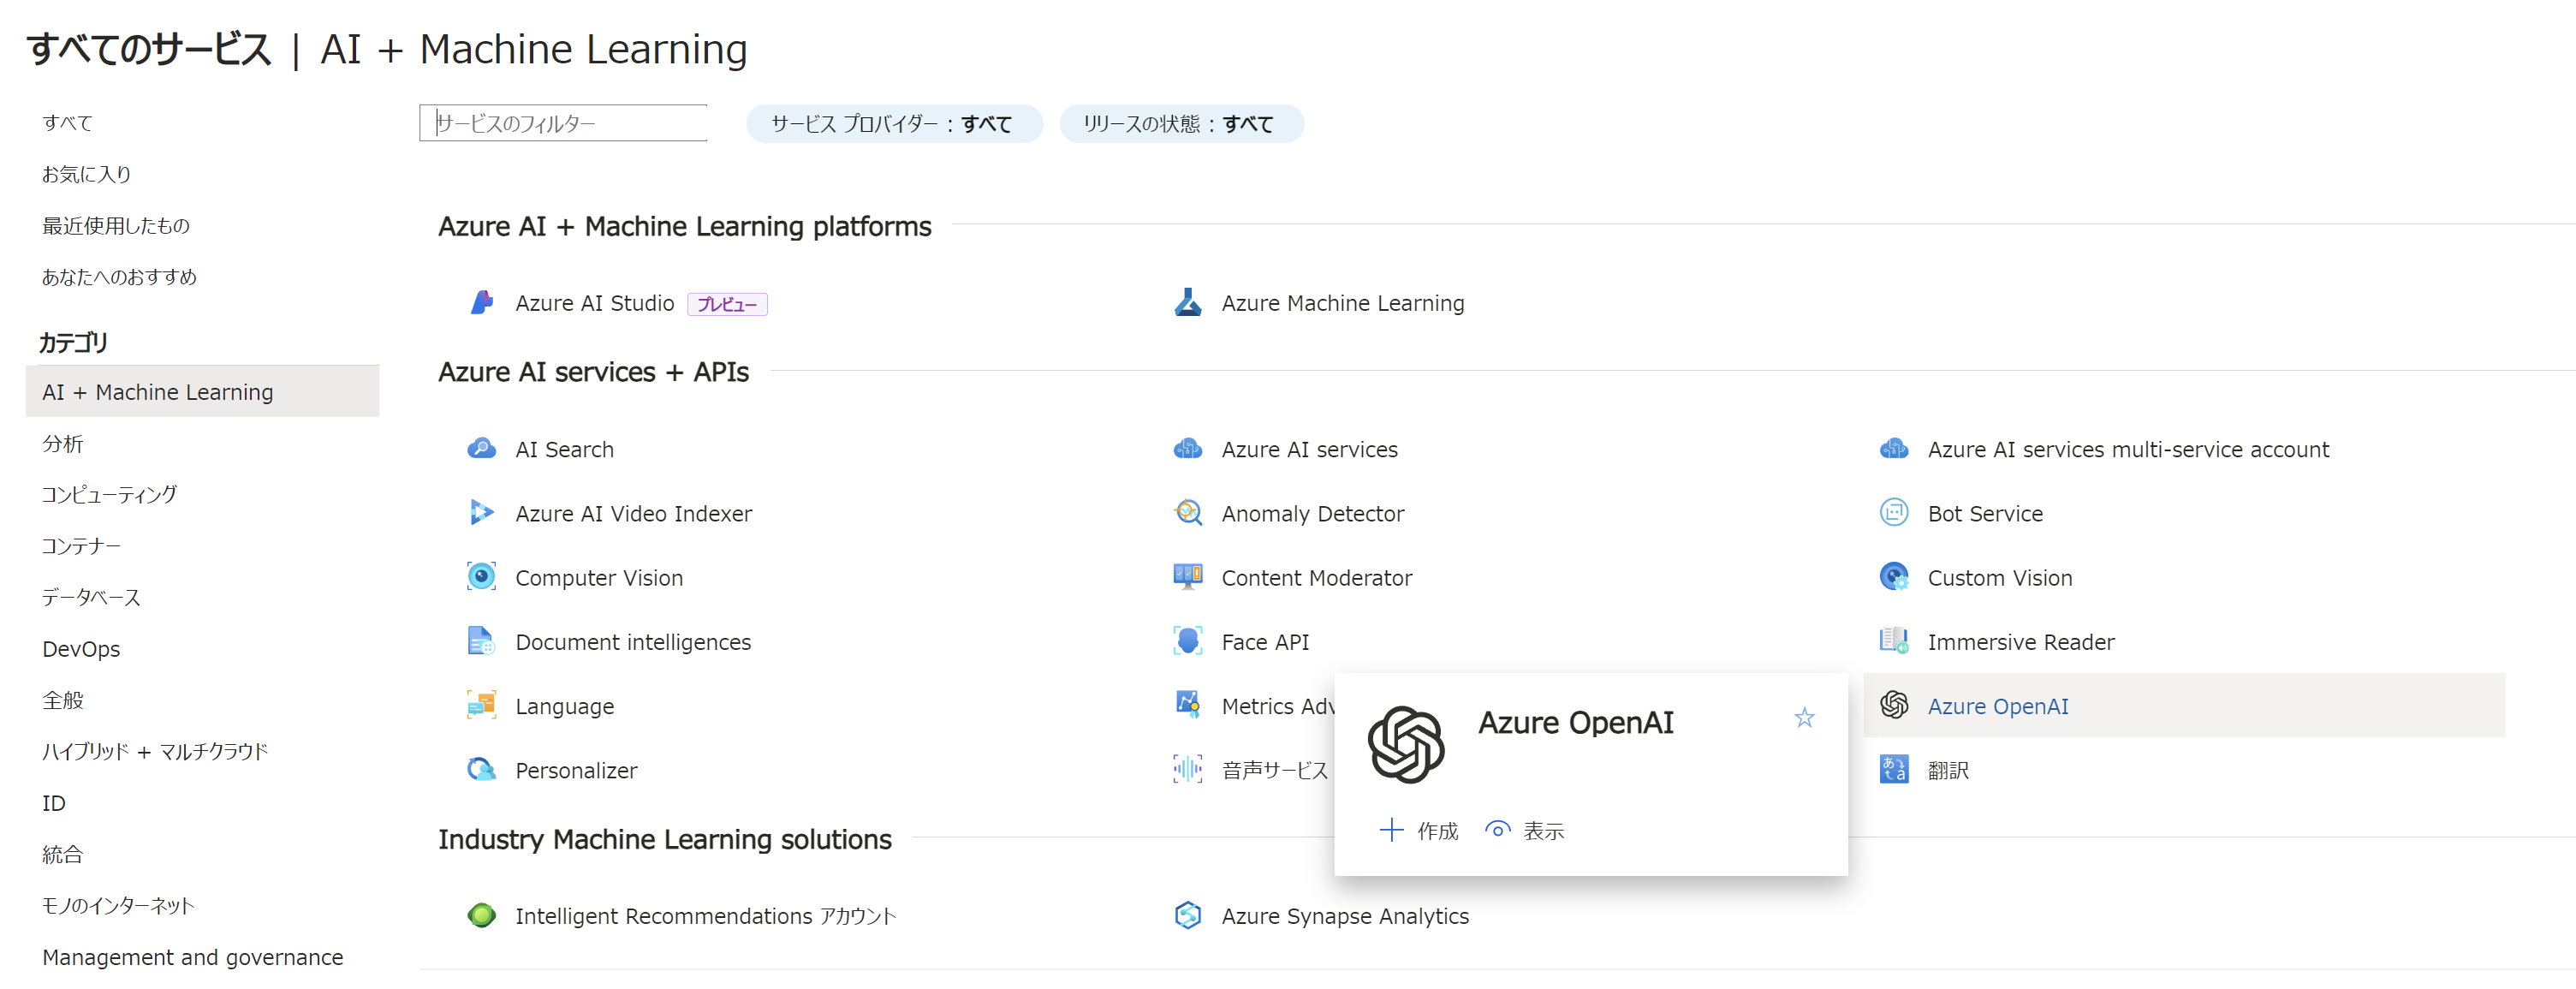This screenshot has width=2576, height=989.
Task: Click the 翻訳 translator icon
Action: pyautogui.click(x=1893, y=769)
